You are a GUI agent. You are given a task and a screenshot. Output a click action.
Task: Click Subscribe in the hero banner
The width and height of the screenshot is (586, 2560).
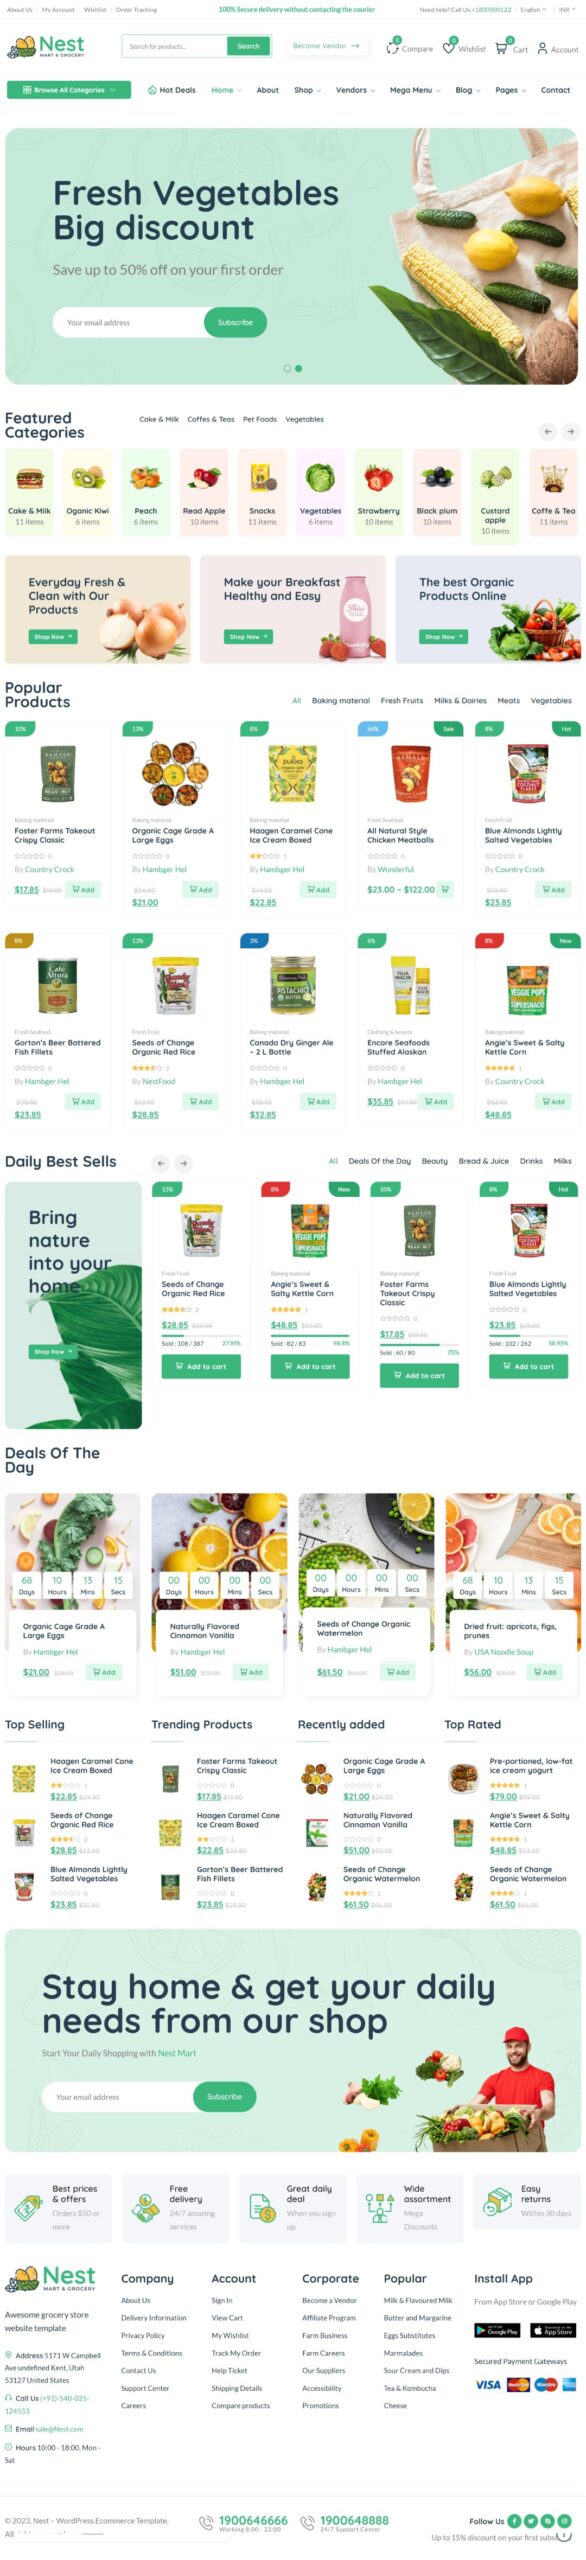click(x=235, y=322)
